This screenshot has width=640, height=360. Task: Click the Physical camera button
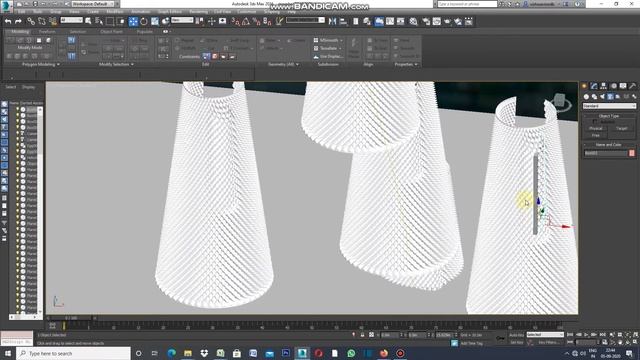[x=596, y=128]
